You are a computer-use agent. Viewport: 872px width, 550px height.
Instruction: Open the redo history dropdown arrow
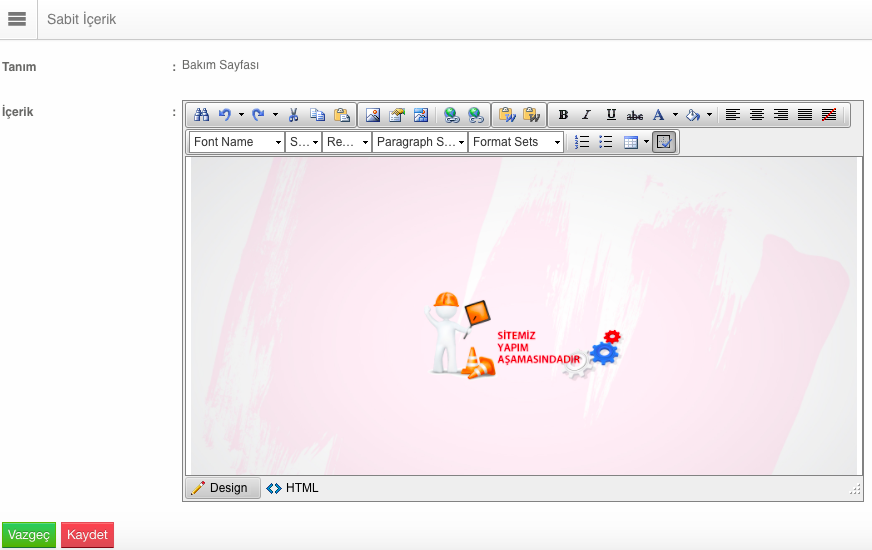[x=275, y=115]
